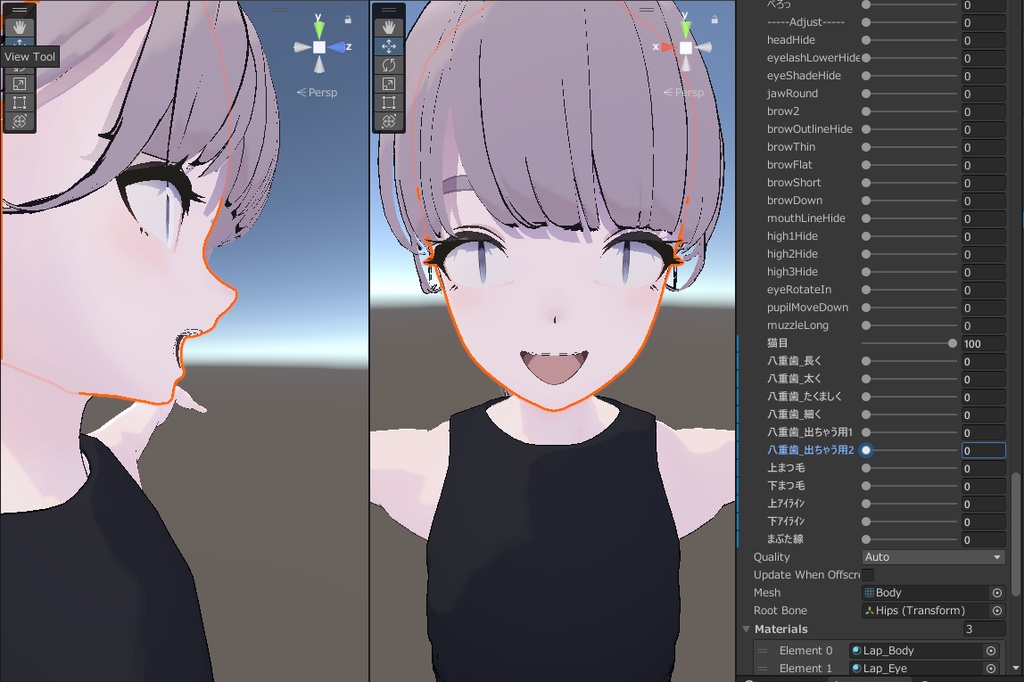This screenshot has width=1024, height=682.
Task: Toggle Persp projection in right scene view
Action: click(684, 93)
